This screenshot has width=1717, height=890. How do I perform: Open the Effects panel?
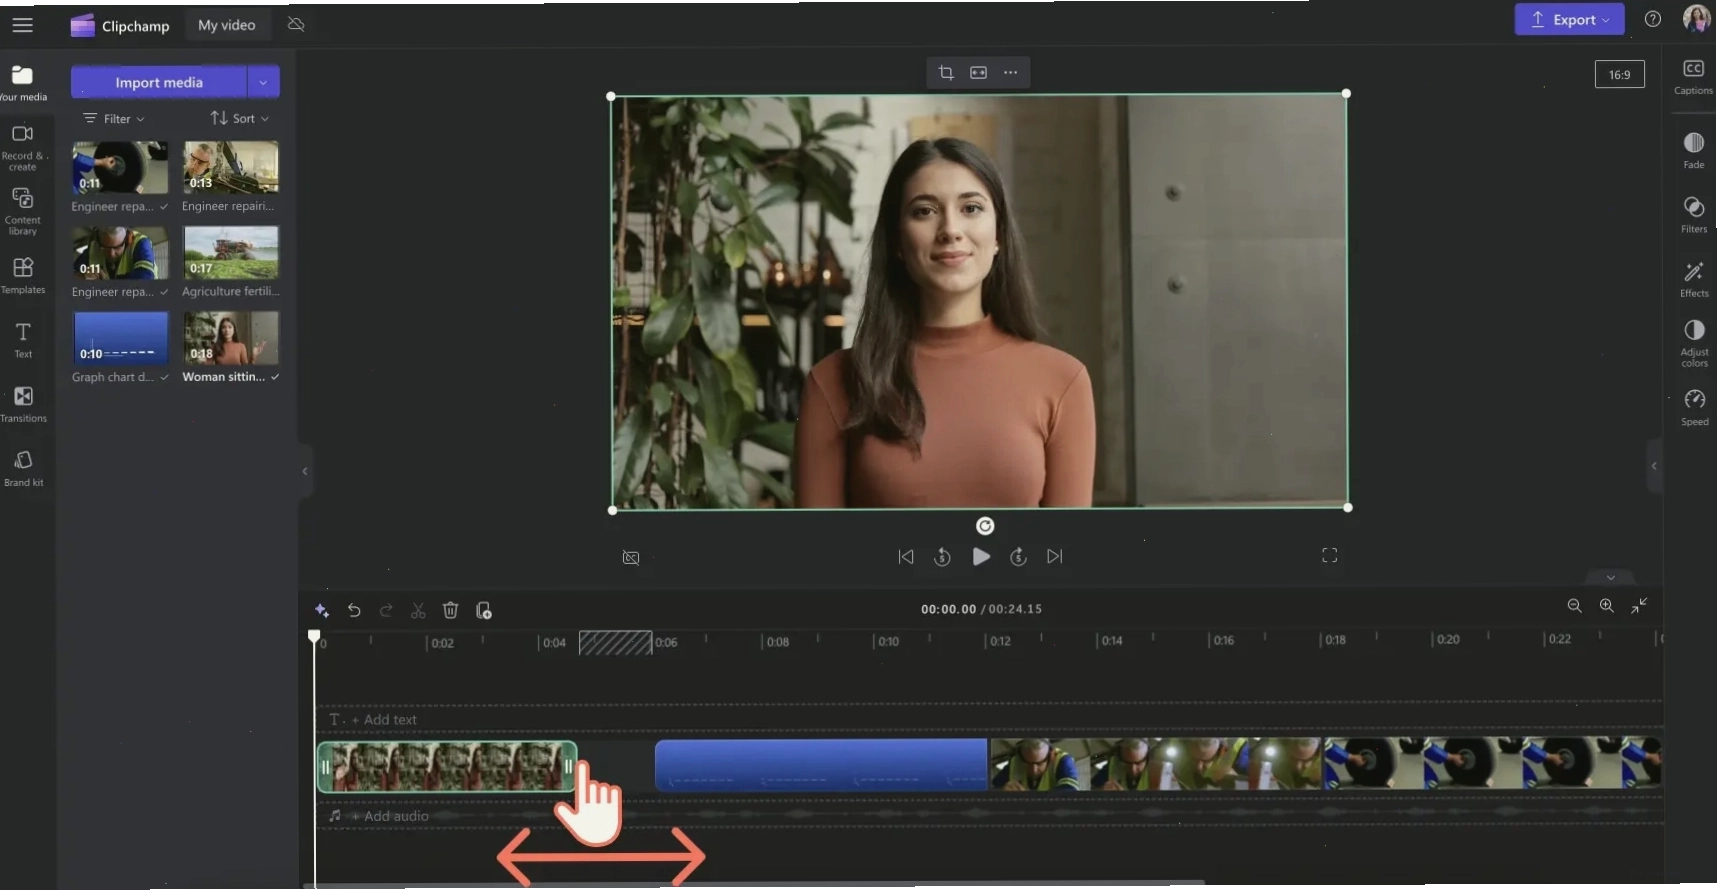click(1694, 279)
